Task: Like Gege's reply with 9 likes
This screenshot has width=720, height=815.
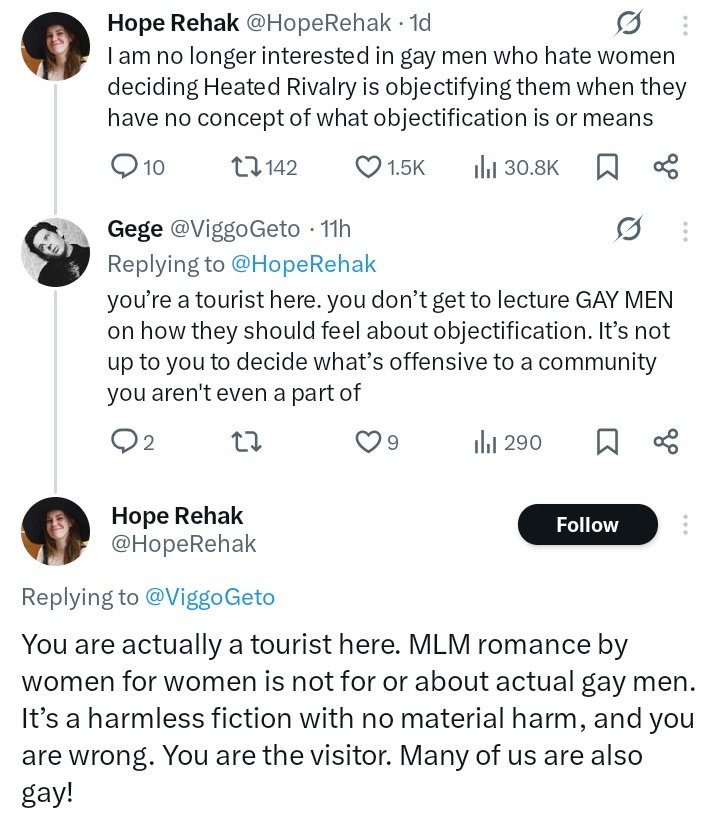Action: click(x=369, y=441)
